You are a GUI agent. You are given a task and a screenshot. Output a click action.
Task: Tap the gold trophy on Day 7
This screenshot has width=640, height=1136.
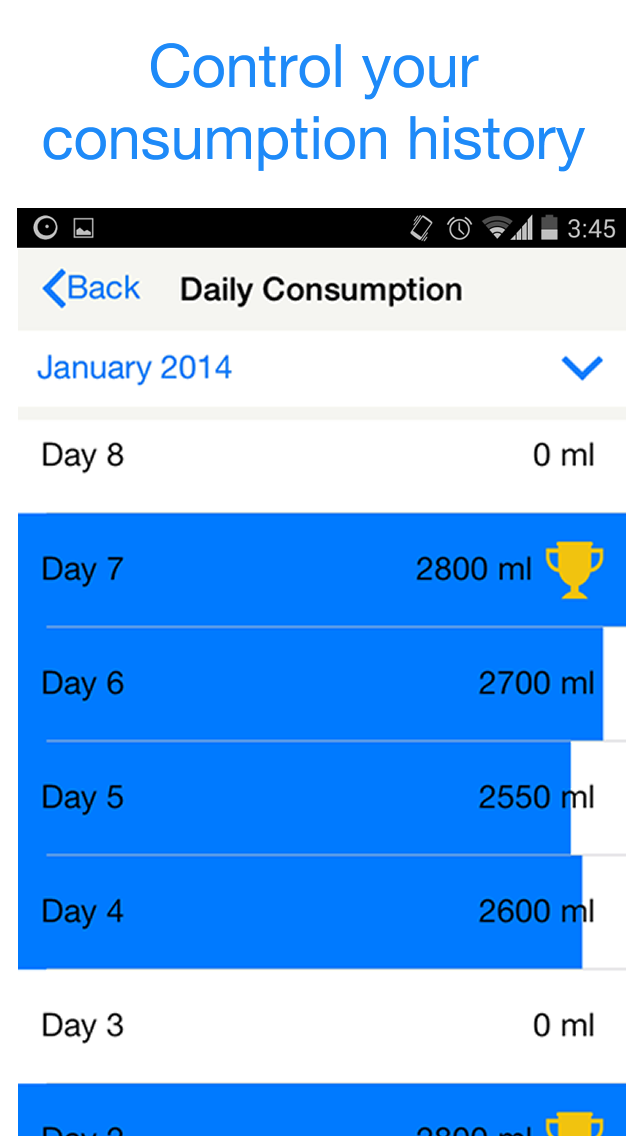click(x=574, y=570)
